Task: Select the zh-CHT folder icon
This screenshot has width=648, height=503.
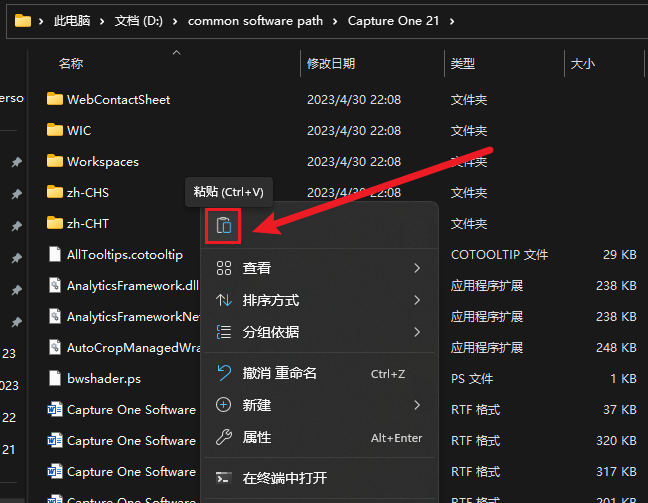Action: click(55, 223)
